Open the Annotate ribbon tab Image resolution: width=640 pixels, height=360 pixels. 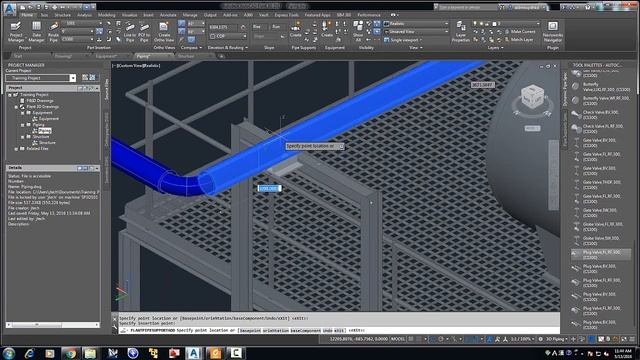168,15
